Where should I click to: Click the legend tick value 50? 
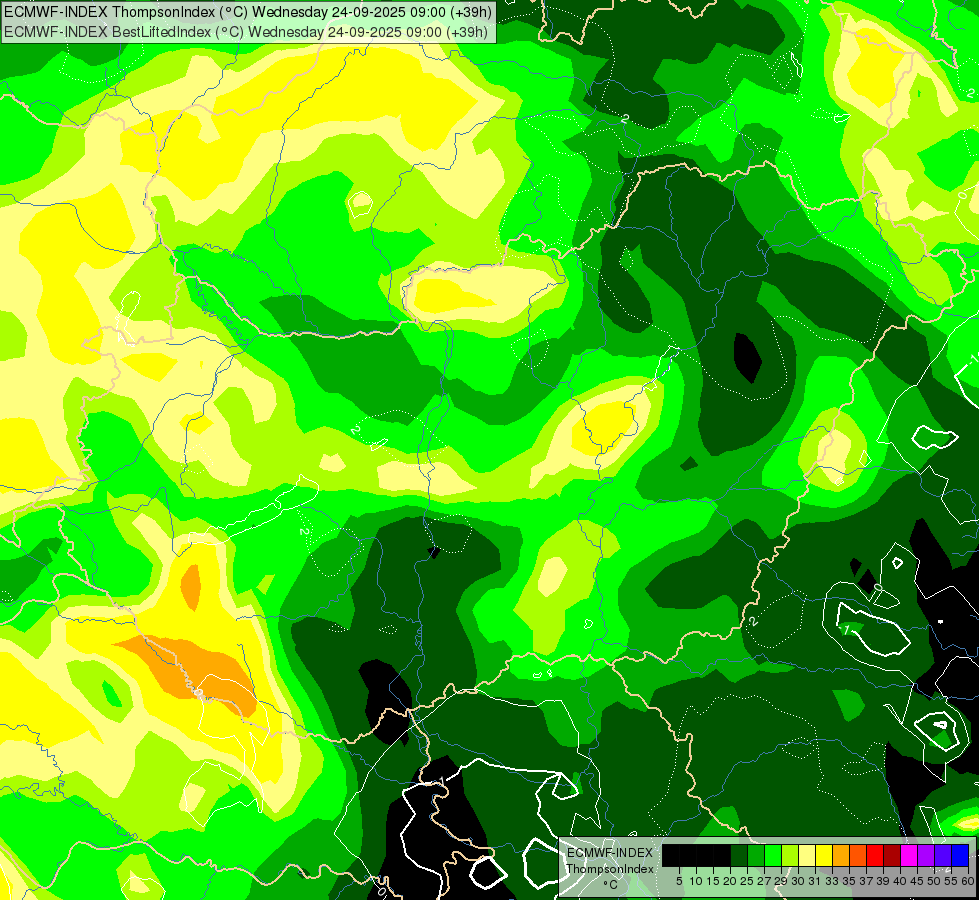click(x=935, y=881)
